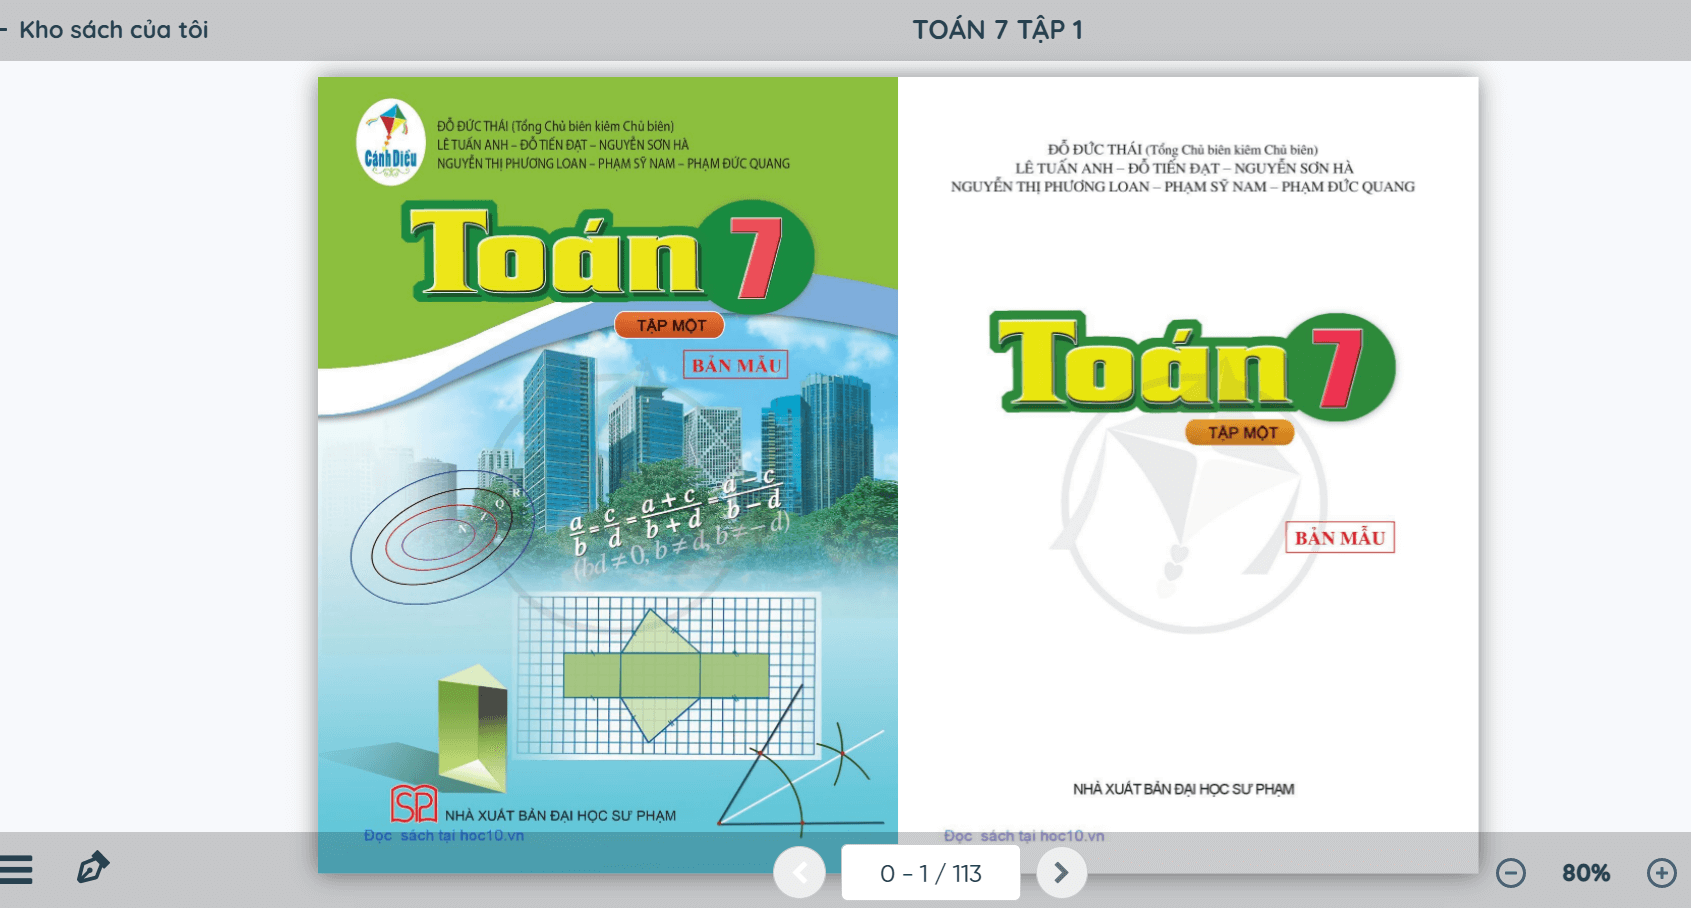
Task: Zoom in with the plus icon
Action: (x=1662, y=873)
